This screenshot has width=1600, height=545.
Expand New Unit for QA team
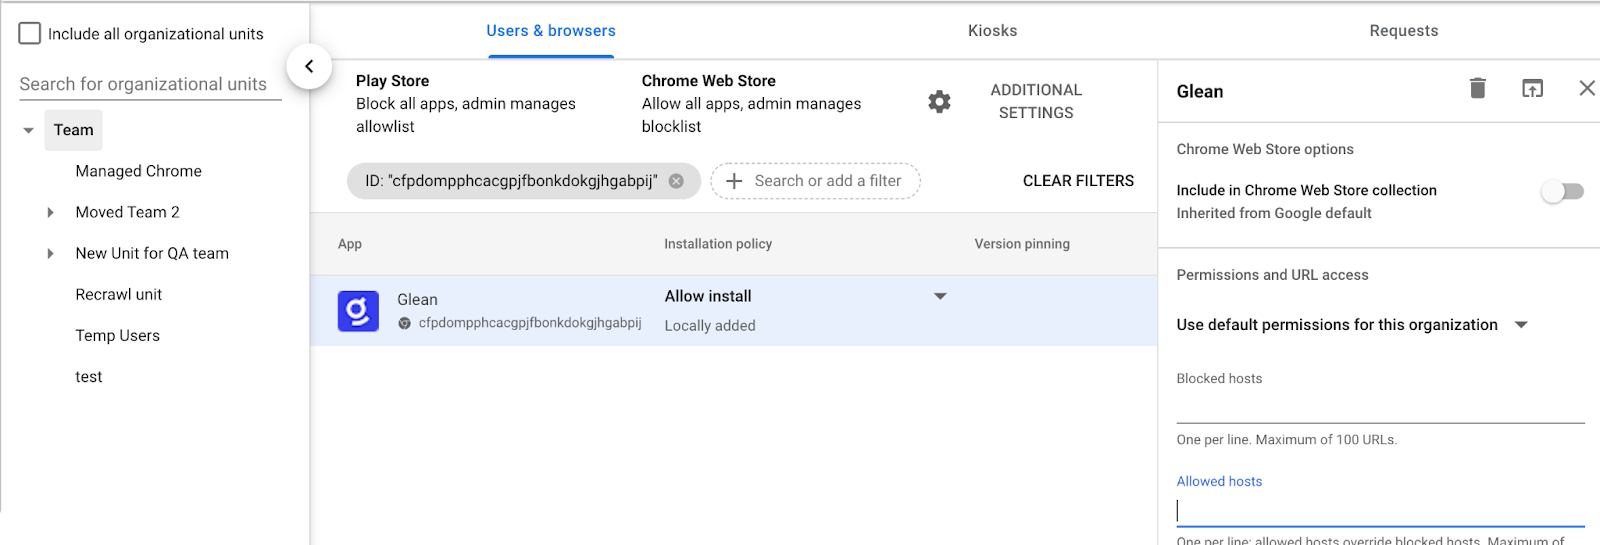(51, 254)
